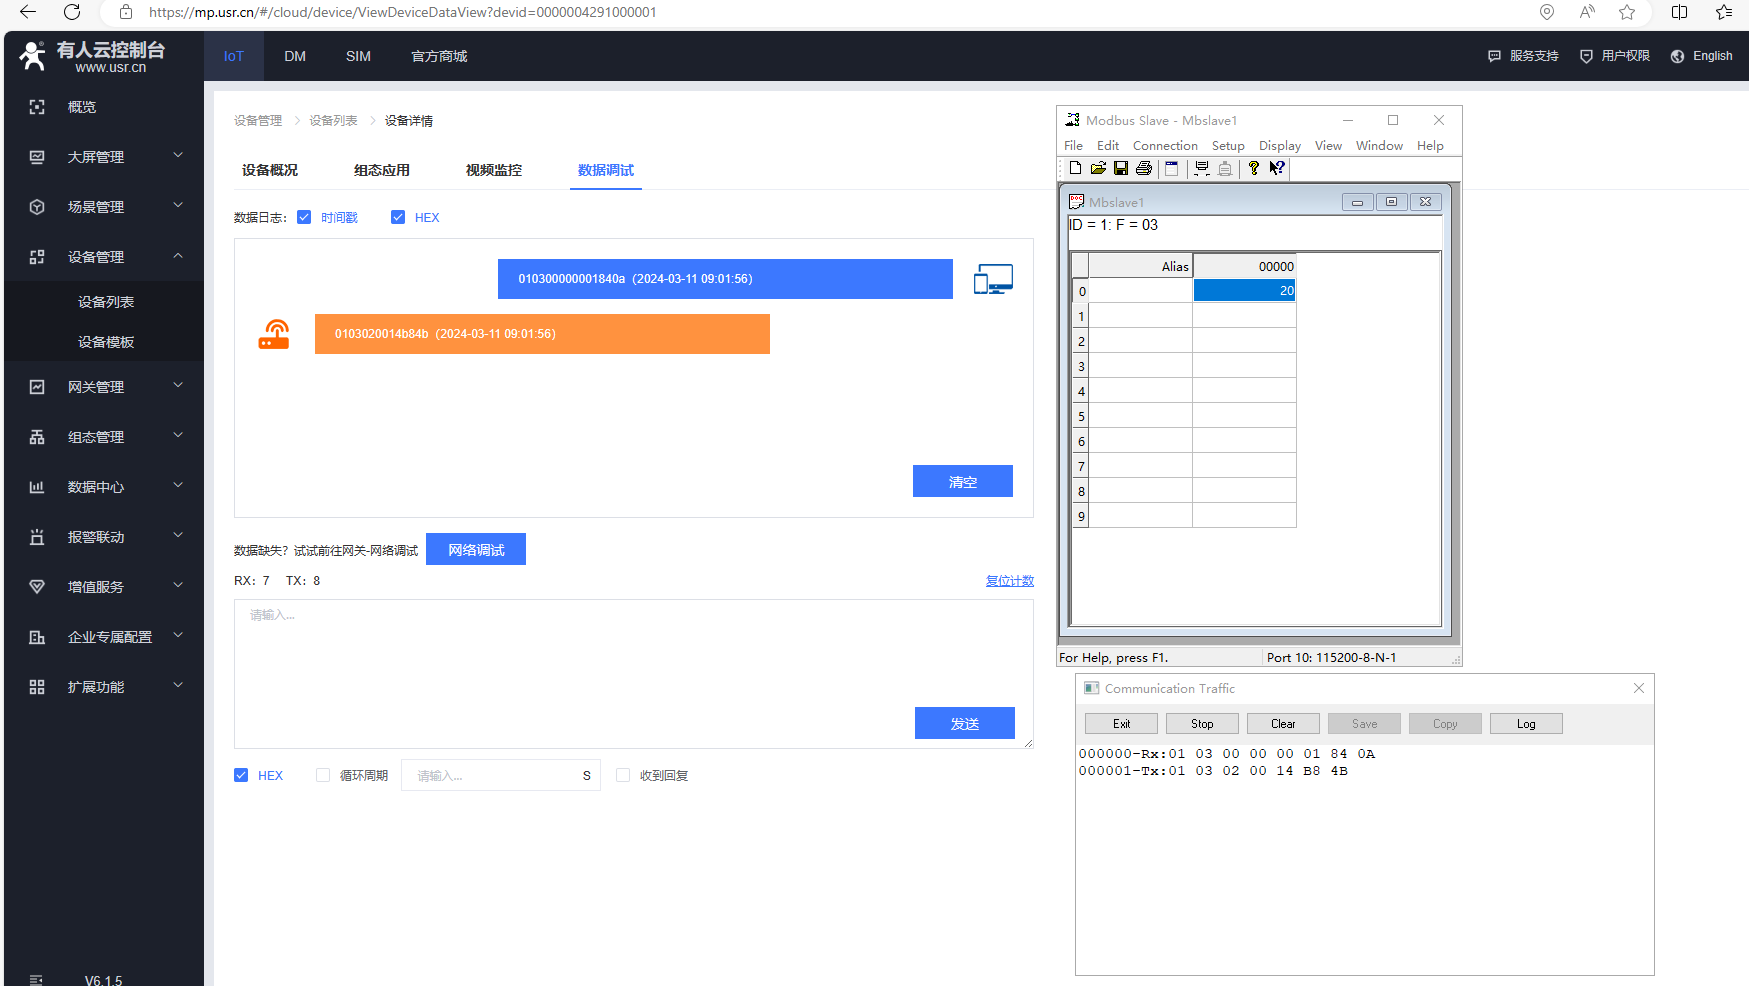
Task: Click the Save floppy disk toolbar icon
Action: 1121,168
